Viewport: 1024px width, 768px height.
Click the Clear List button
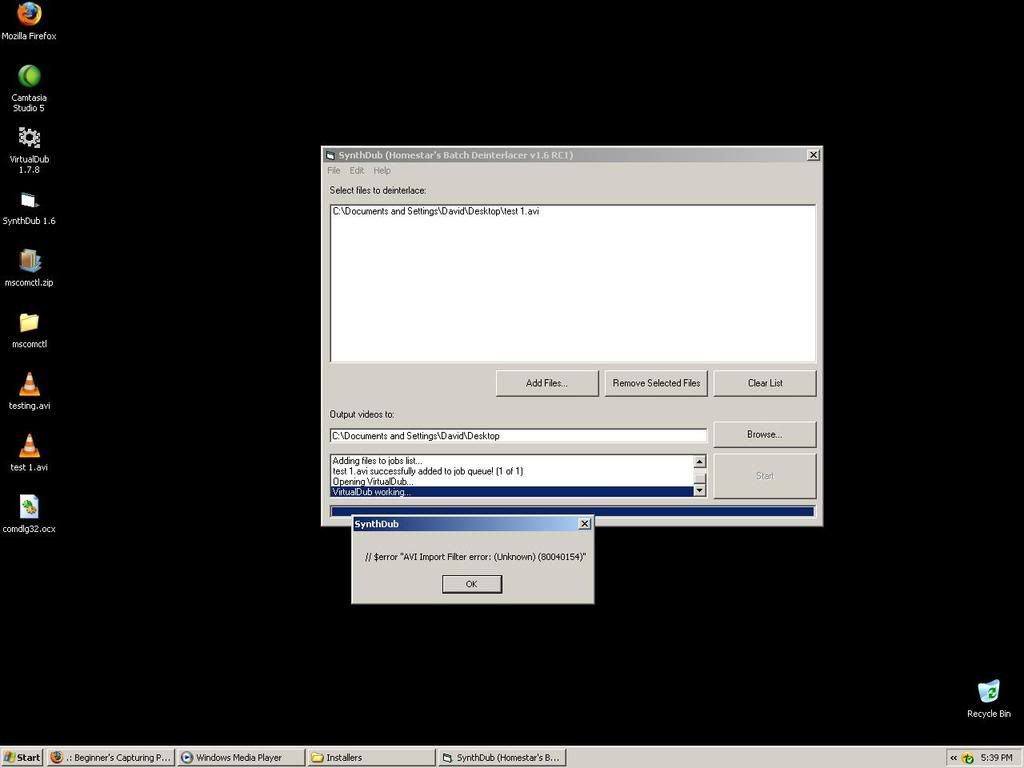click(x=765, y=383)
